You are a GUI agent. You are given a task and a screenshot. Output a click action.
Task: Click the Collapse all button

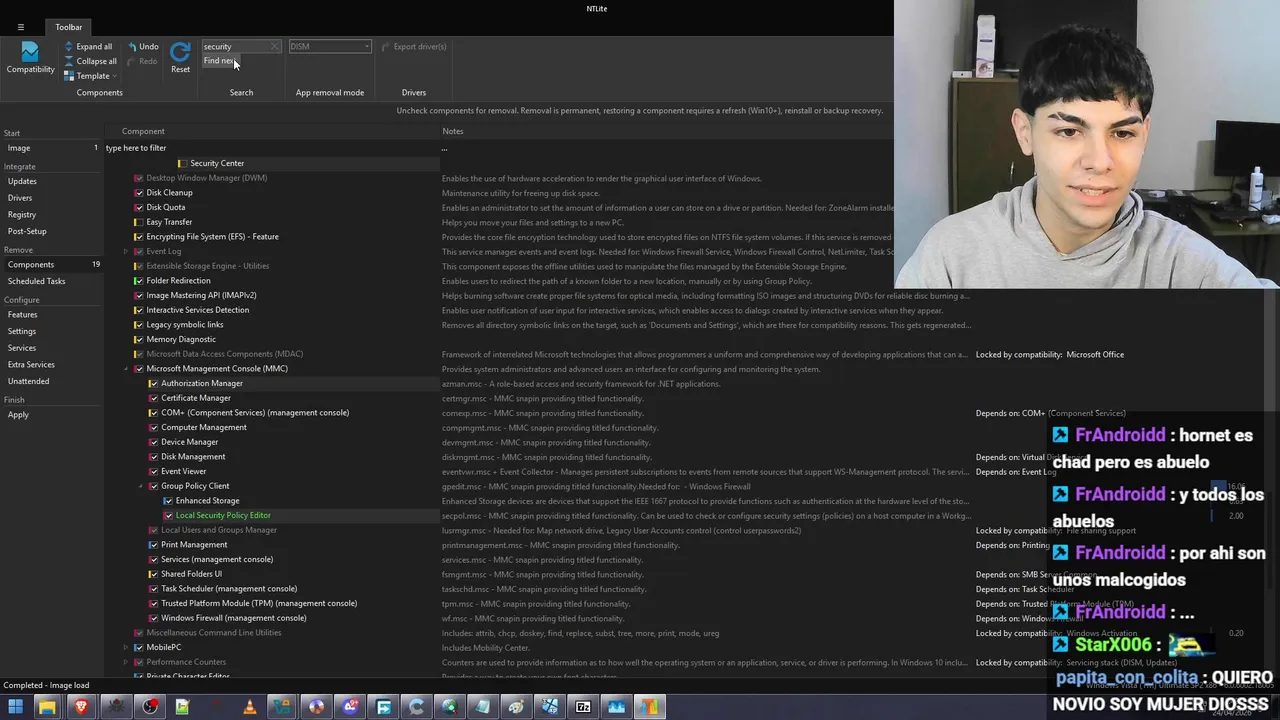point(90,61)
